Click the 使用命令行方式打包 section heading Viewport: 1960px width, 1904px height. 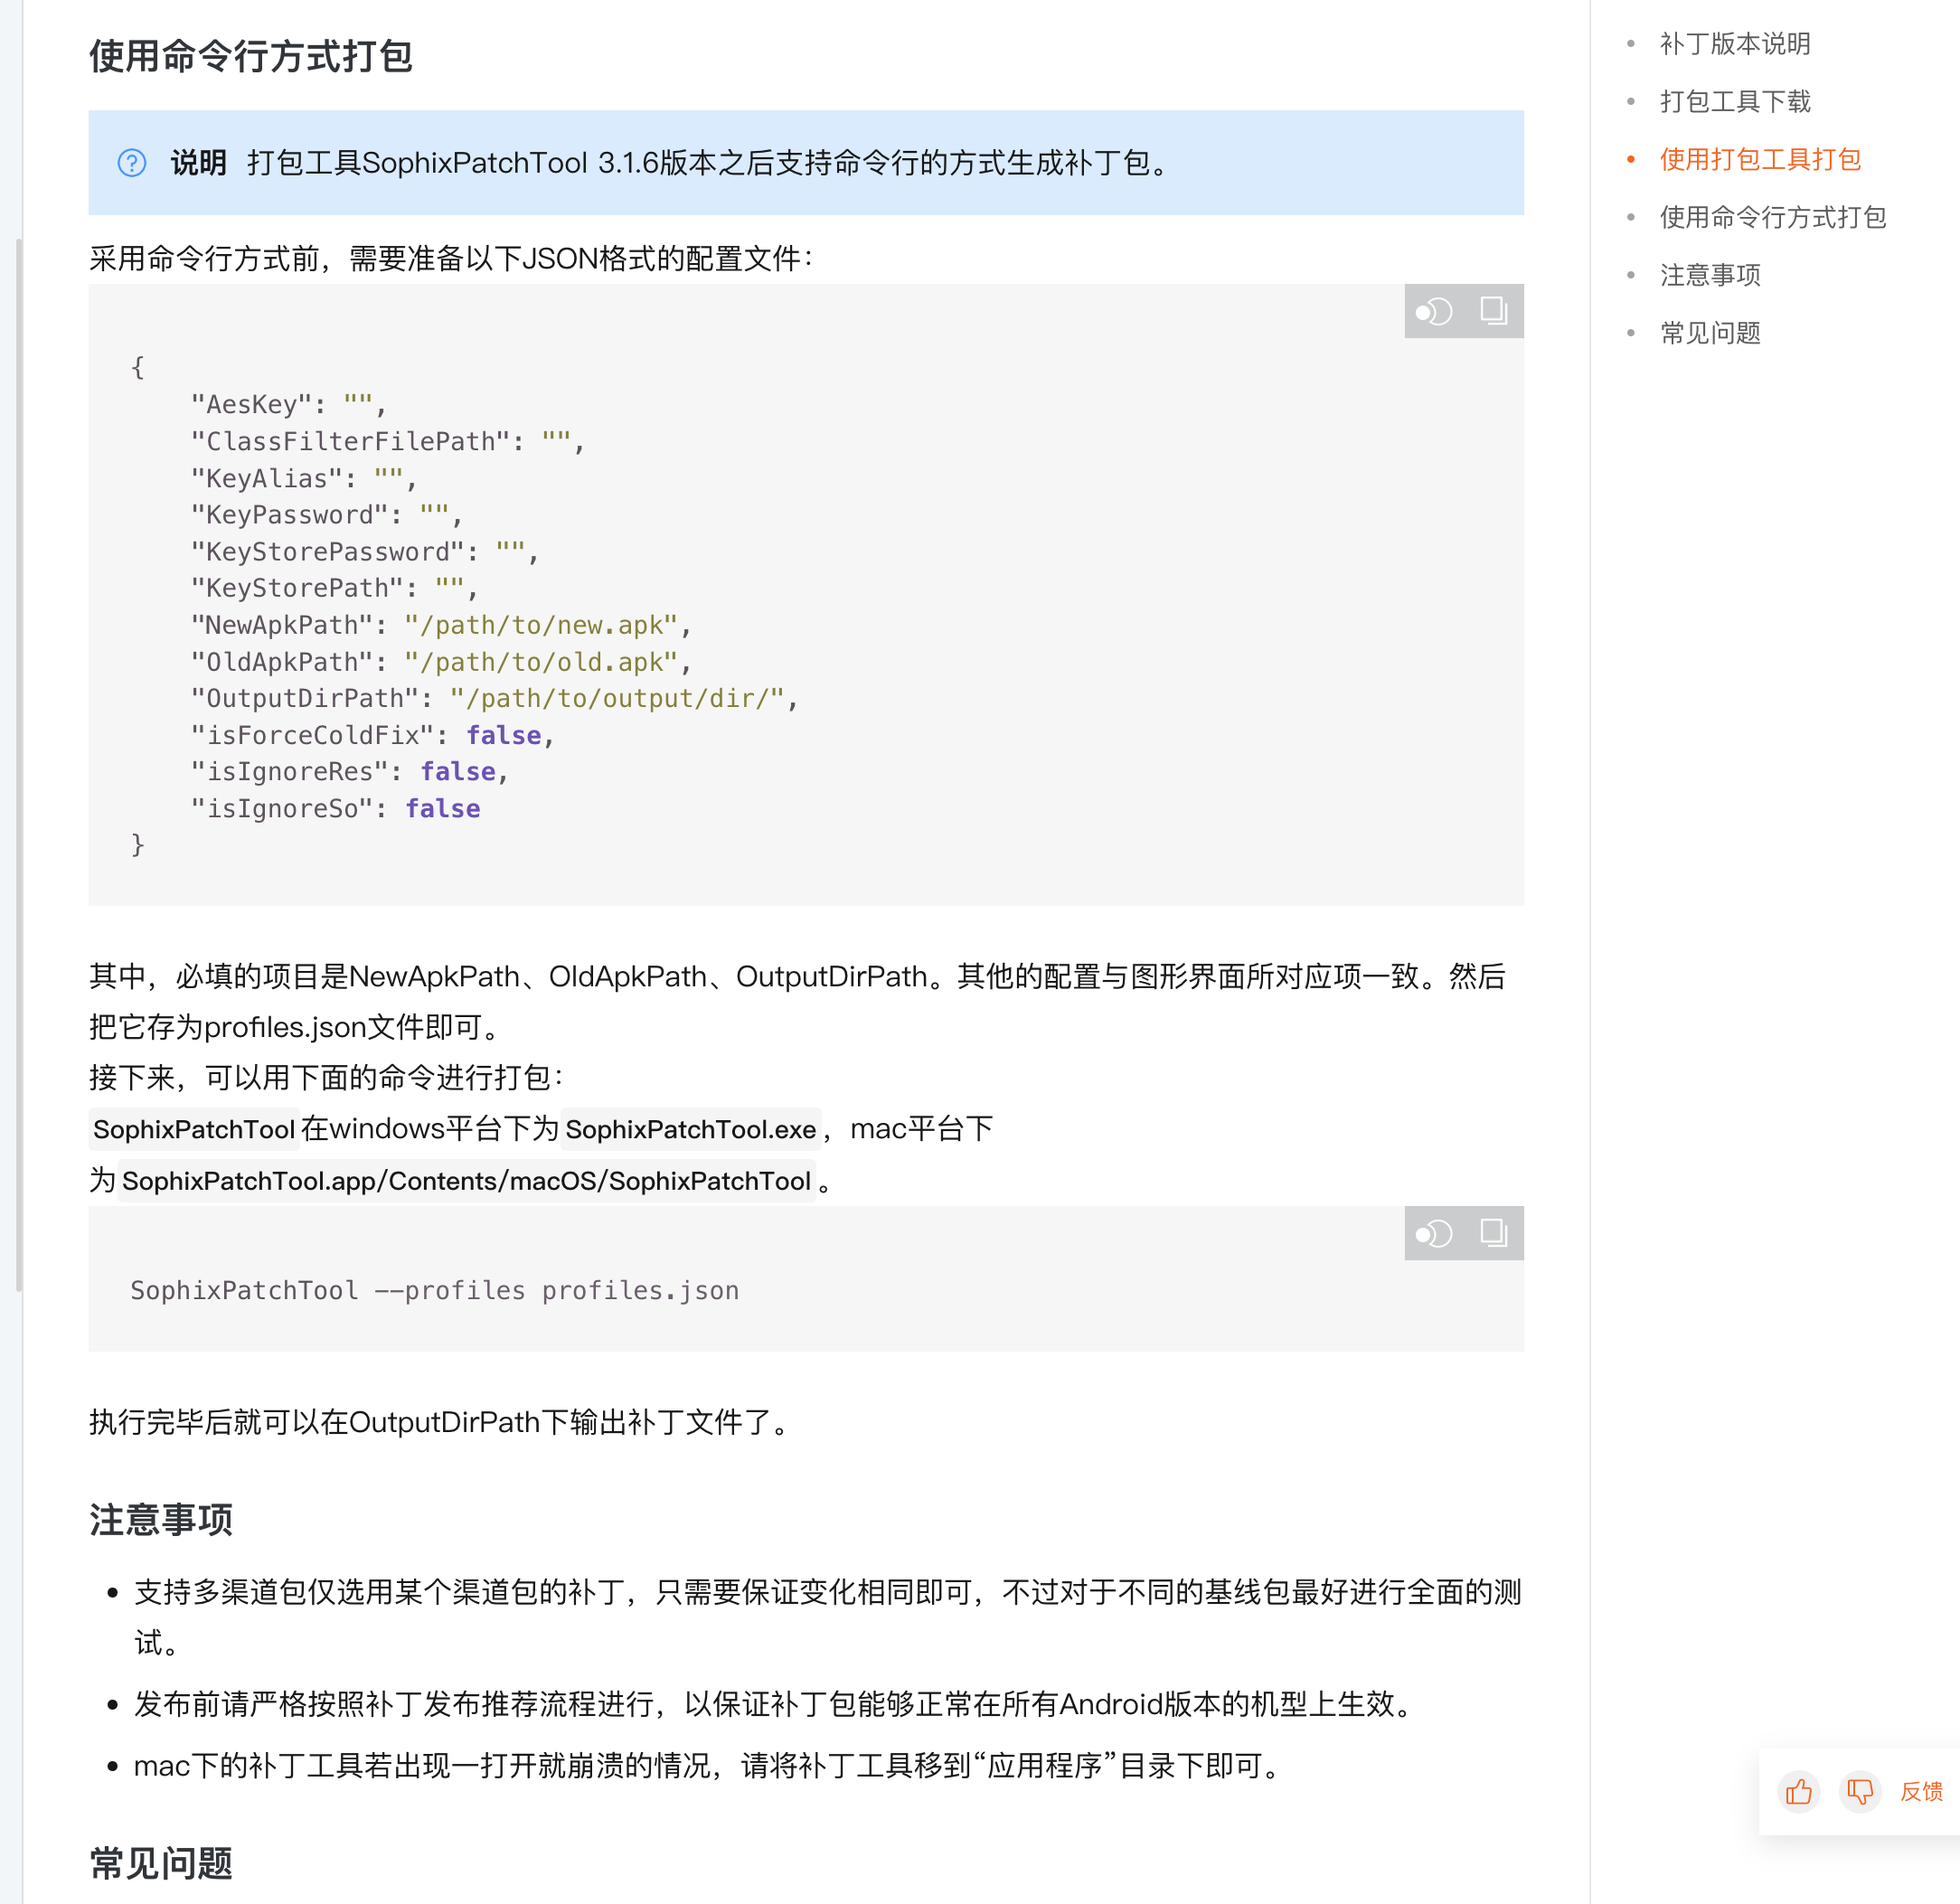(x=251, y=57)
